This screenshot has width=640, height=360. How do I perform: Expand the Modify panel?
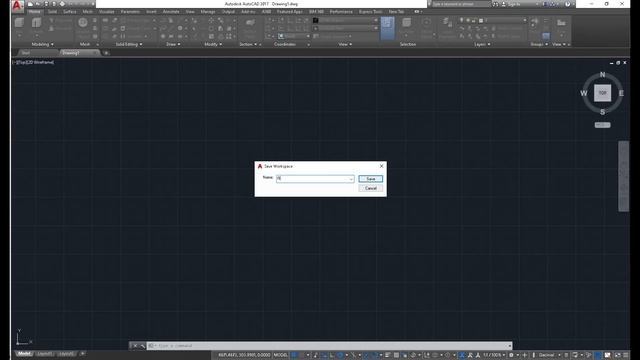pos(213,44)
